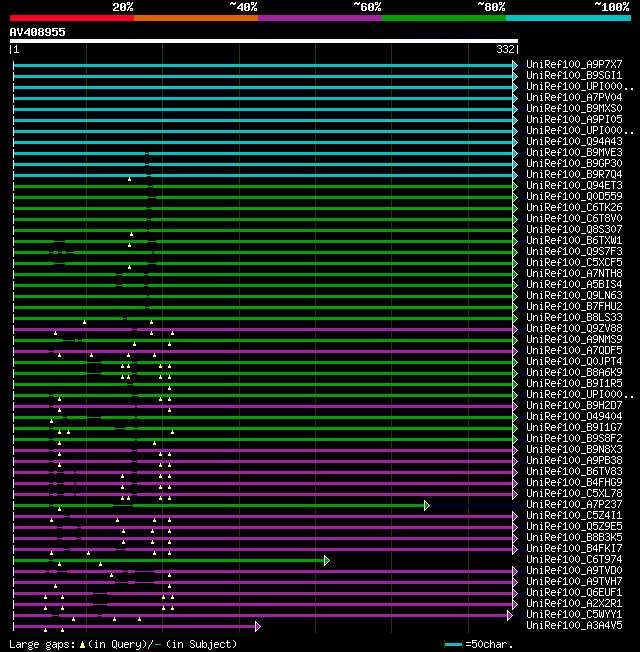
Task: Click the UniRef100_B4FHG9 hit name
Action: (x=574, y=482)
